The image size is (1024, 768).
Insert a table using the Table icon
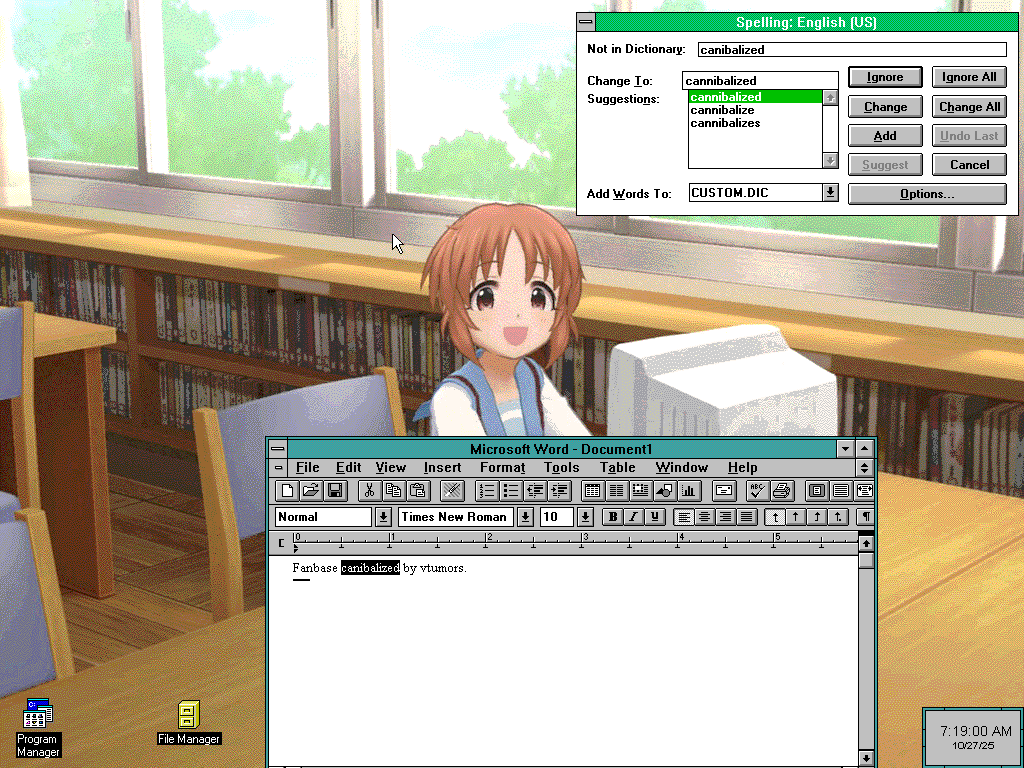(592, 490)
